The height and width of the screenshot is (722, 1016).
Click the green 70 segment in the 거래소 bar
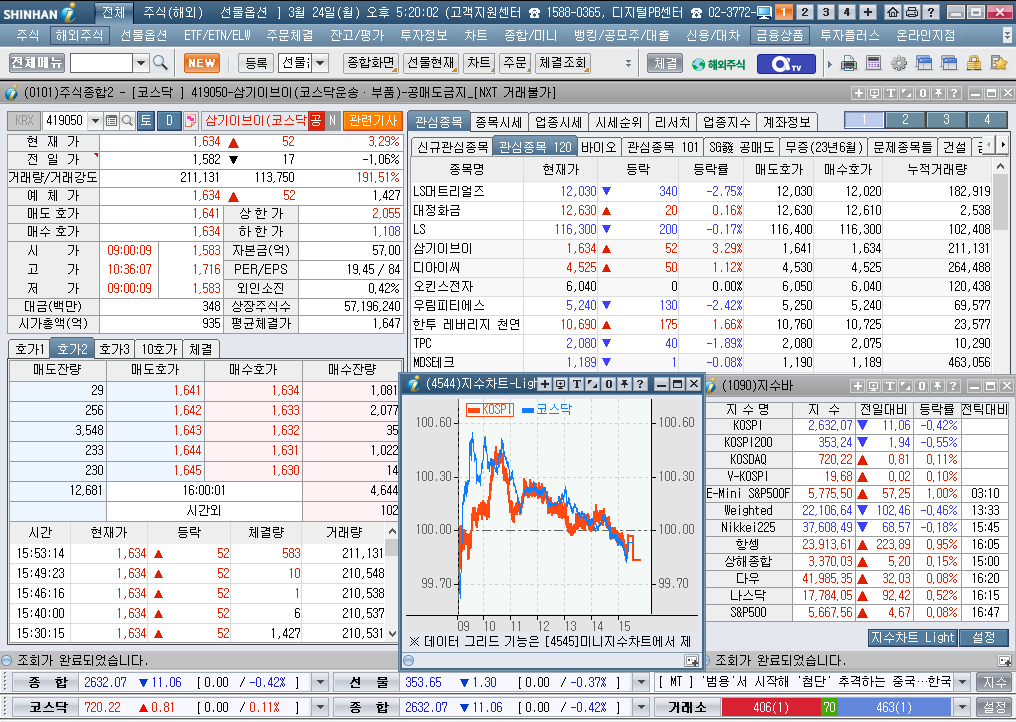coord(829,707)
